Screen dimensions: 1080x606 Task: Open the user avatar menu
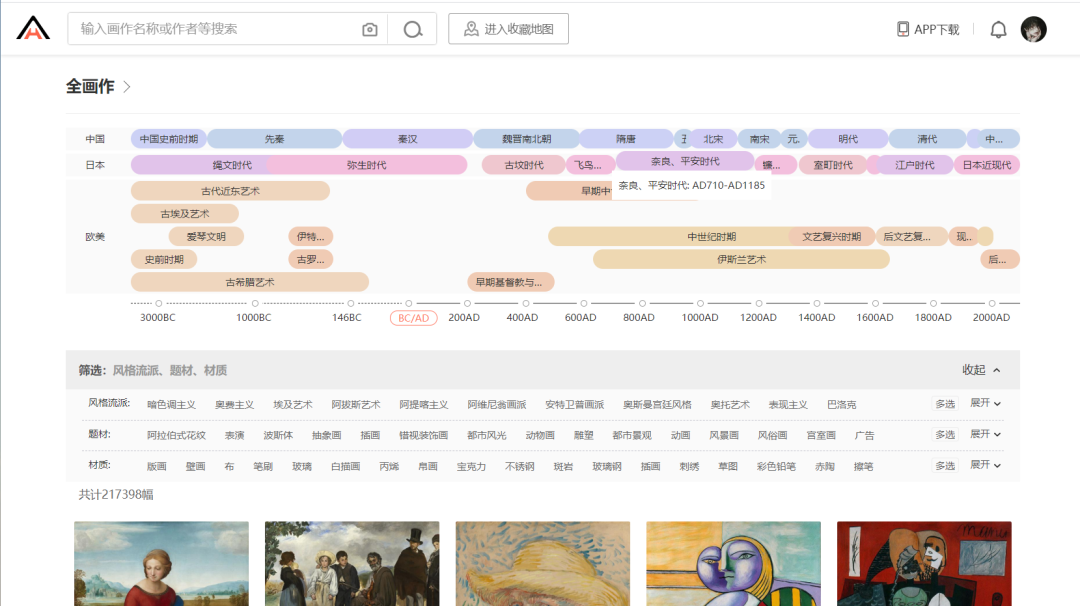click(x=1033, y=29)
